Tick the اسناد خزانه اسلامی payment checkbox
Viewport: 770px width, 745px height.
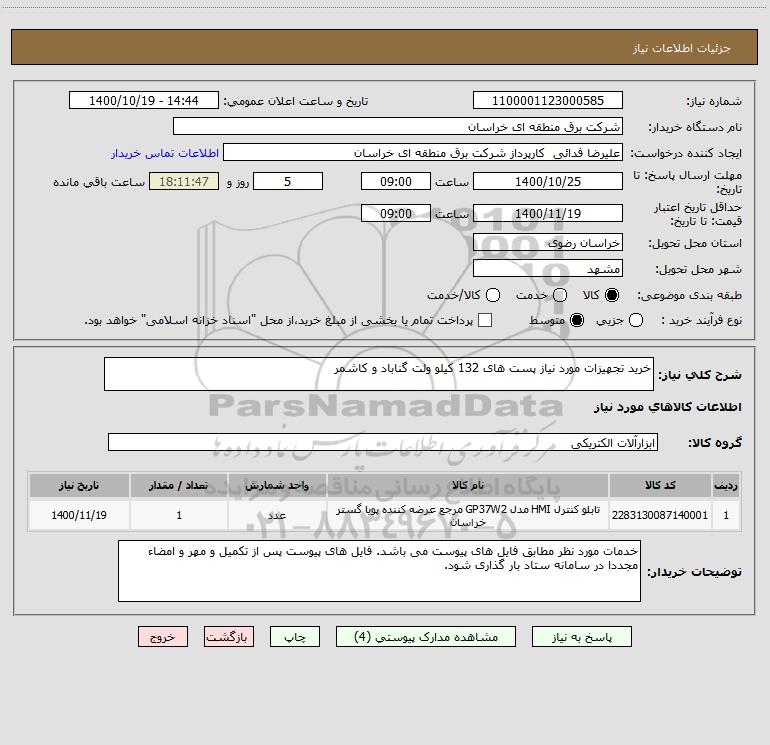(485, 320)
